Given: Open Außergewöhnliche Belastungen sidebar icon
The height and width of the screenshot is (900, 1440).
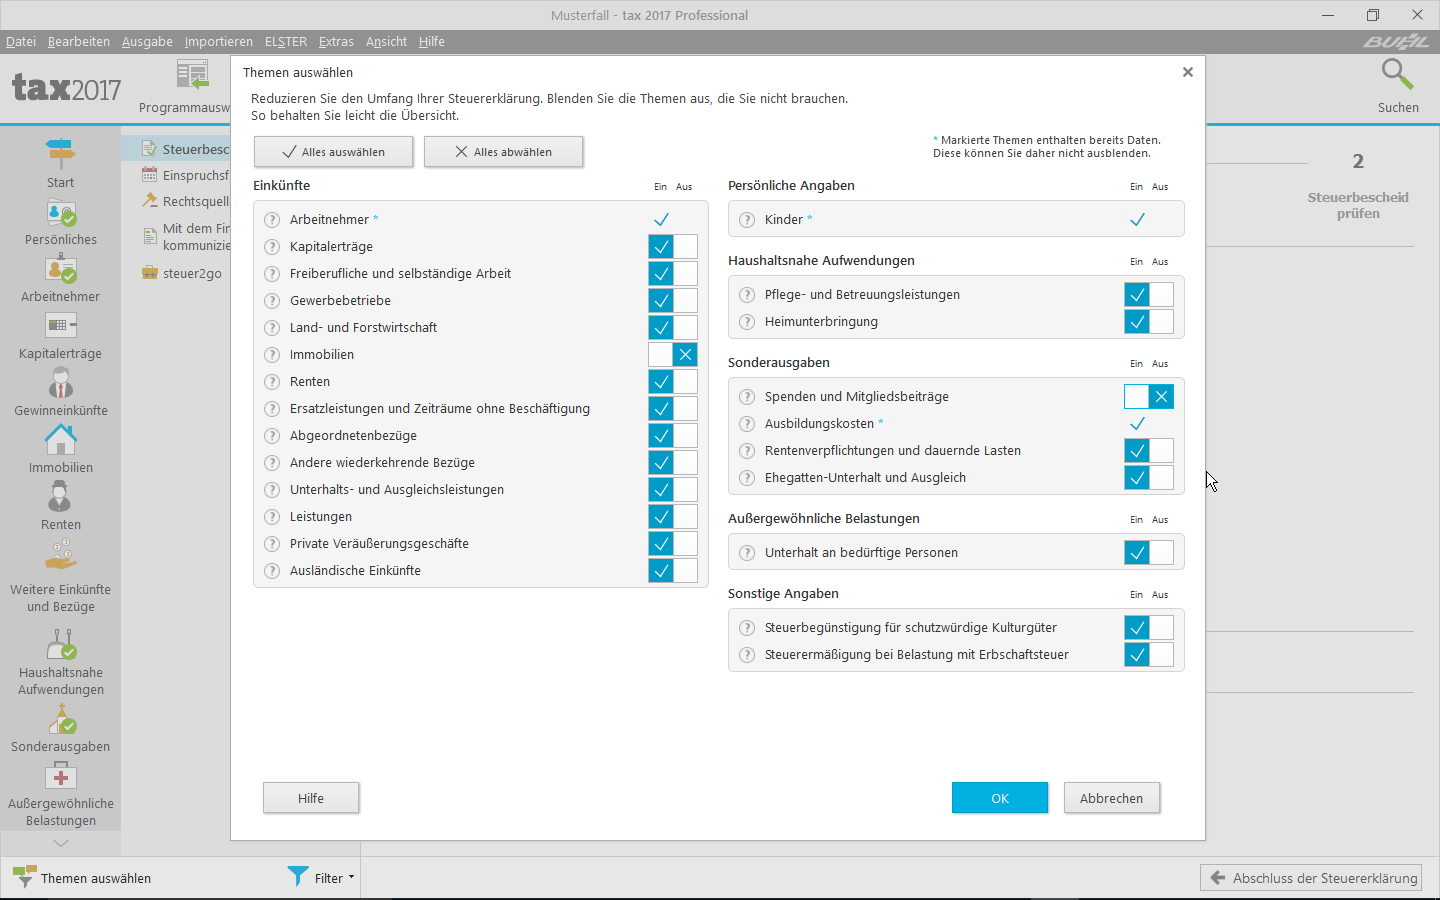Looking at the screenshot, I should (60, 777).
